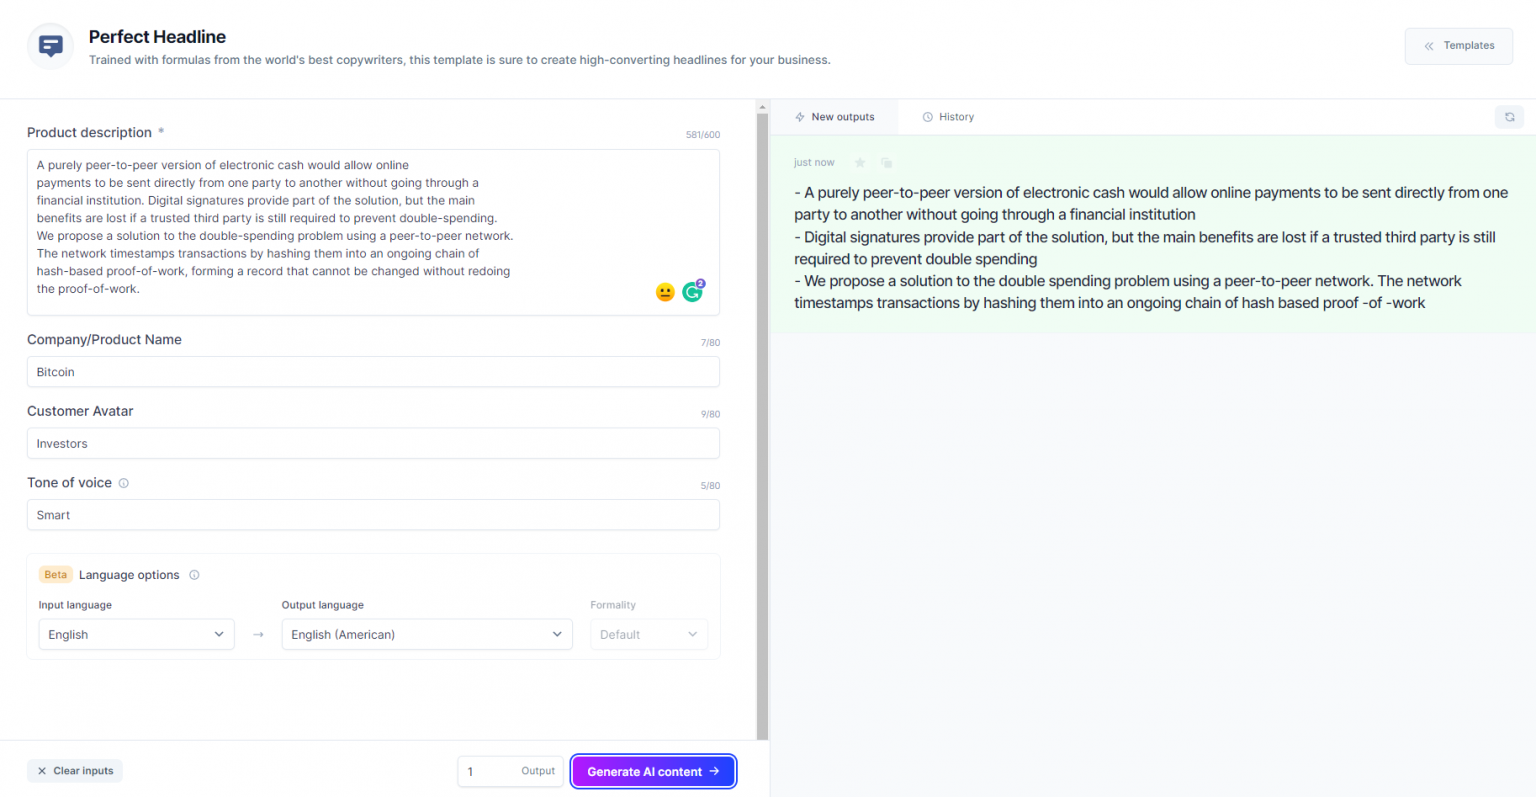Viewport: 1536px width, 797px height.
Task: Go back to Templates
Action: pos(1458,46)
